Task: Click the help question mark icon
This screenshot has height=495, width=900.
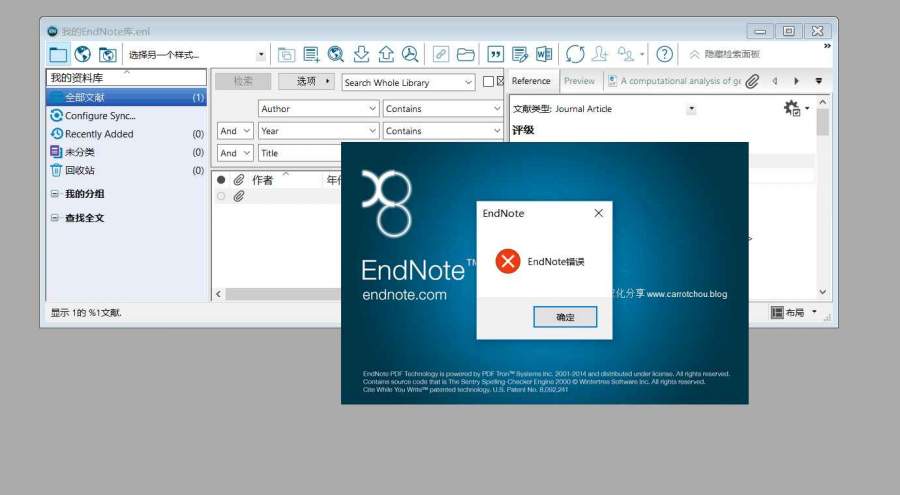Action: tap(665, 55)
